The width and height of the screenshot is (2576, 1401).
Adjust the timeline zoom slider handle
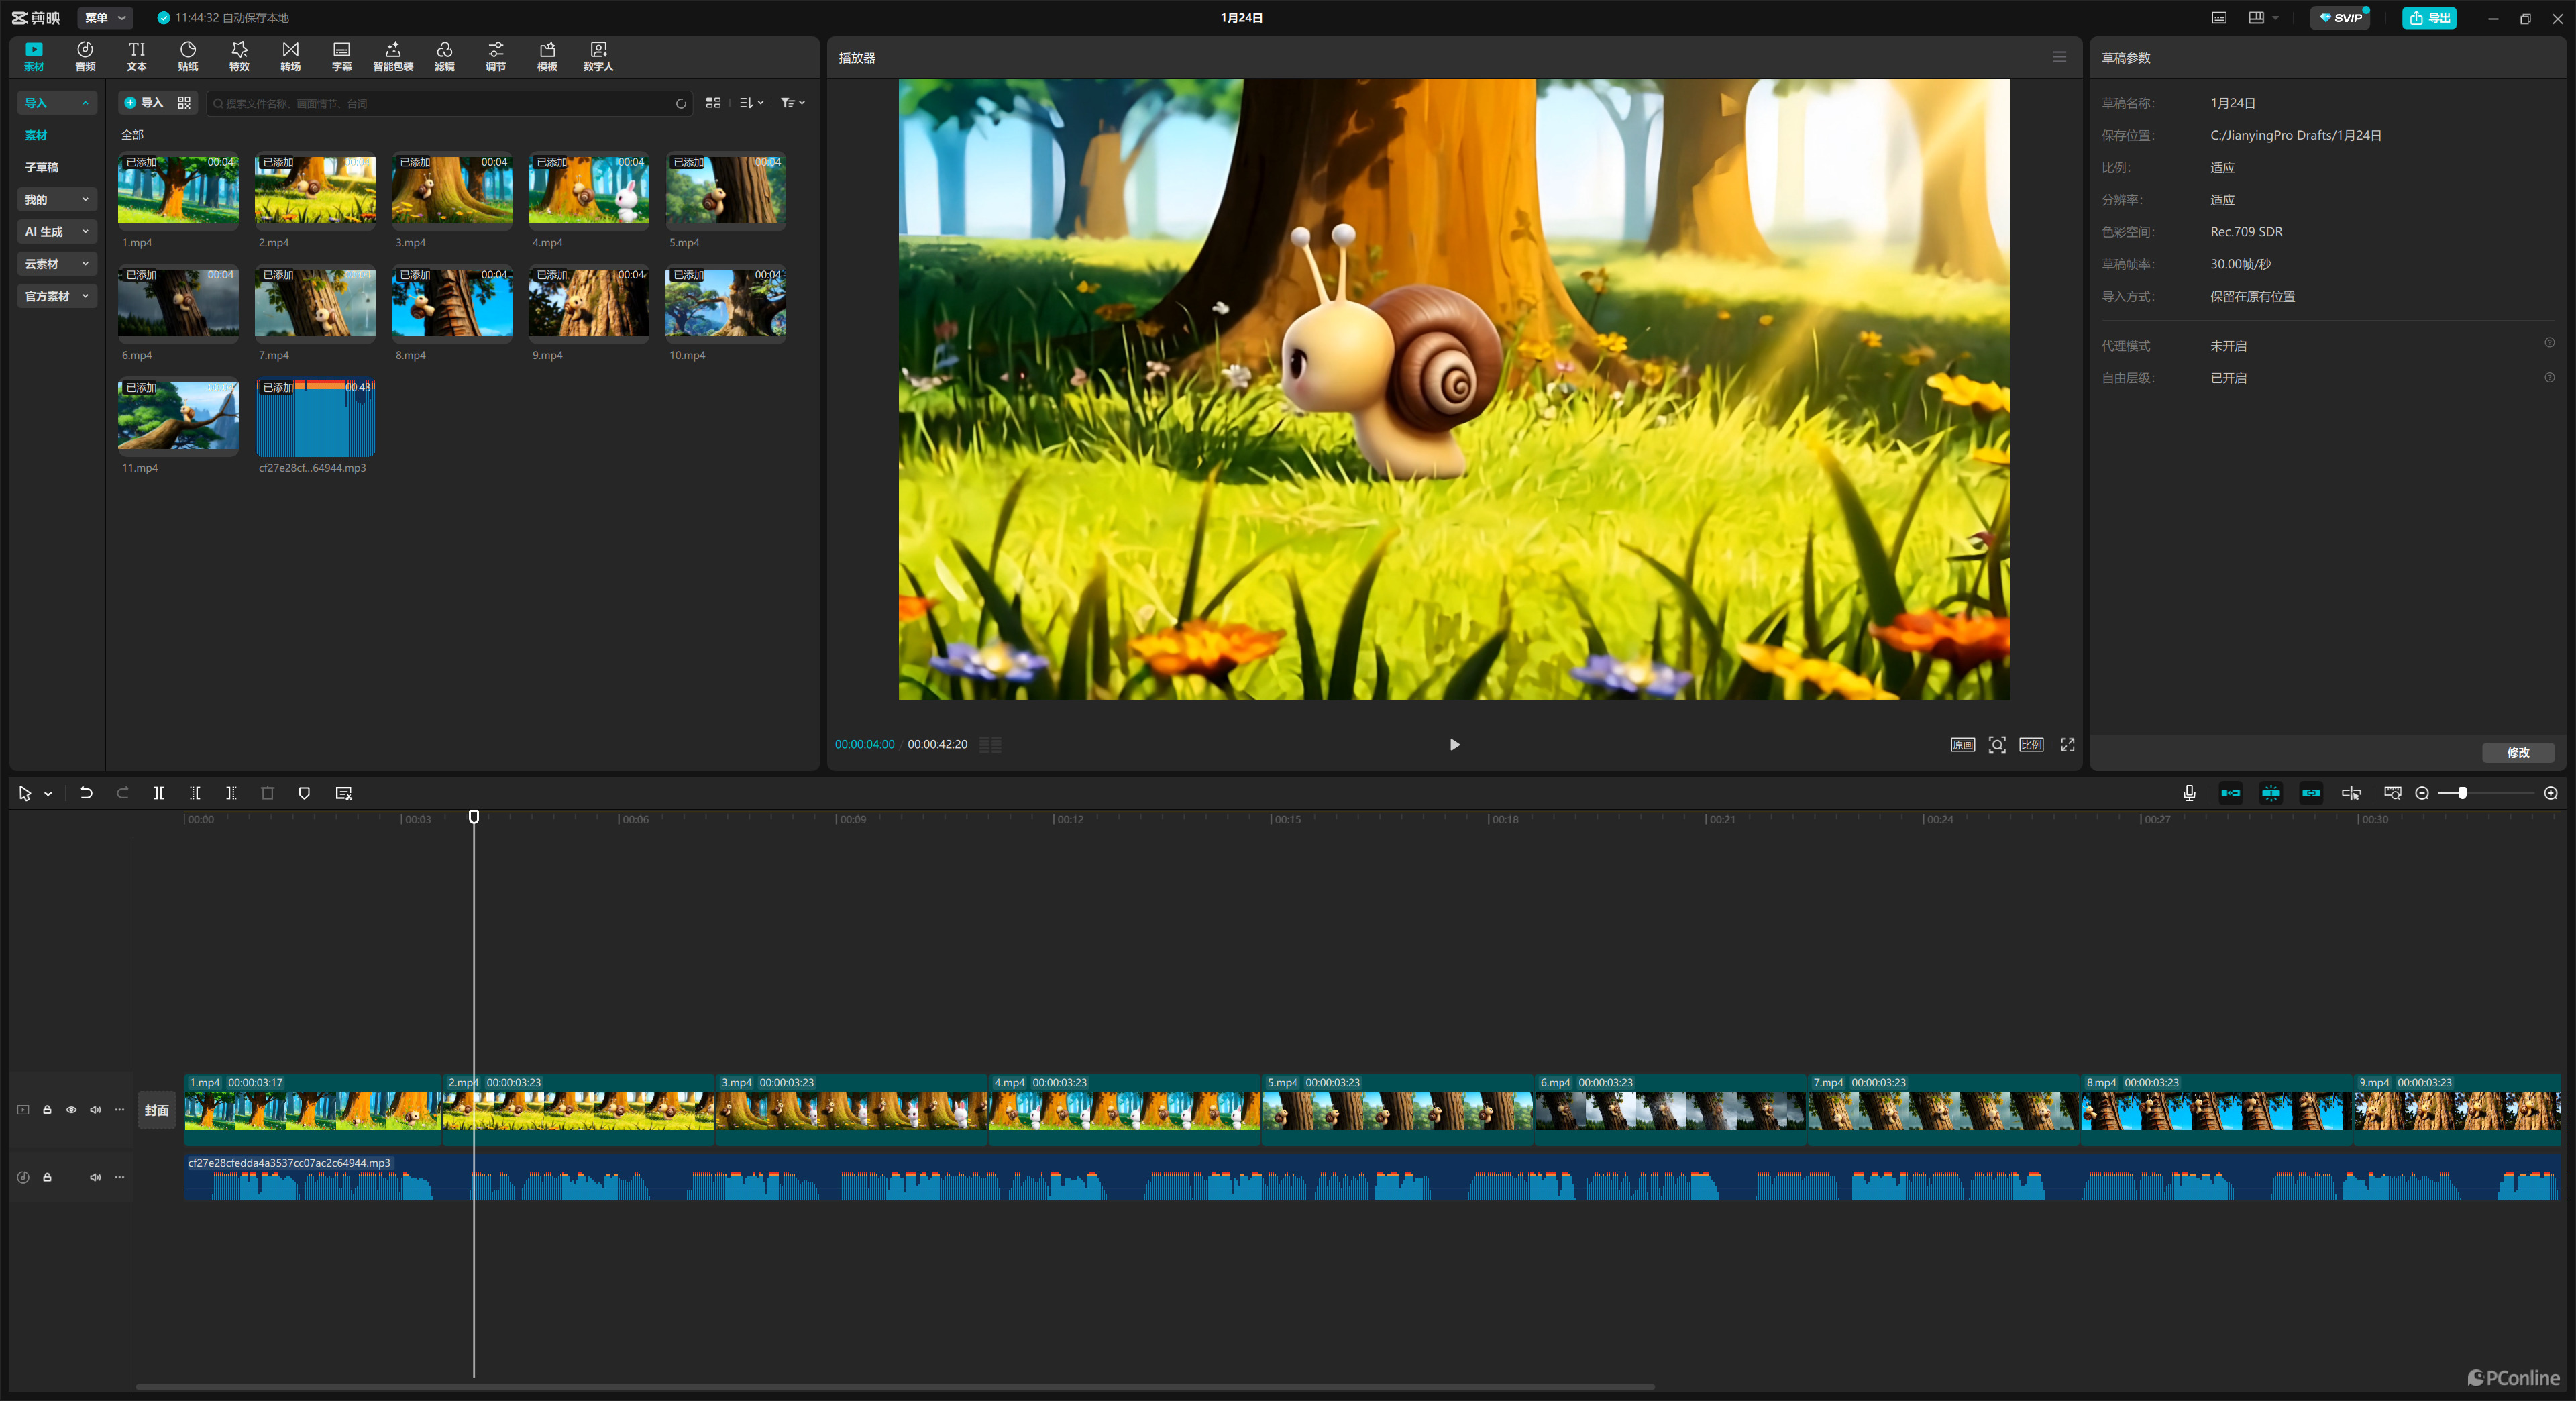[2461, 793]
